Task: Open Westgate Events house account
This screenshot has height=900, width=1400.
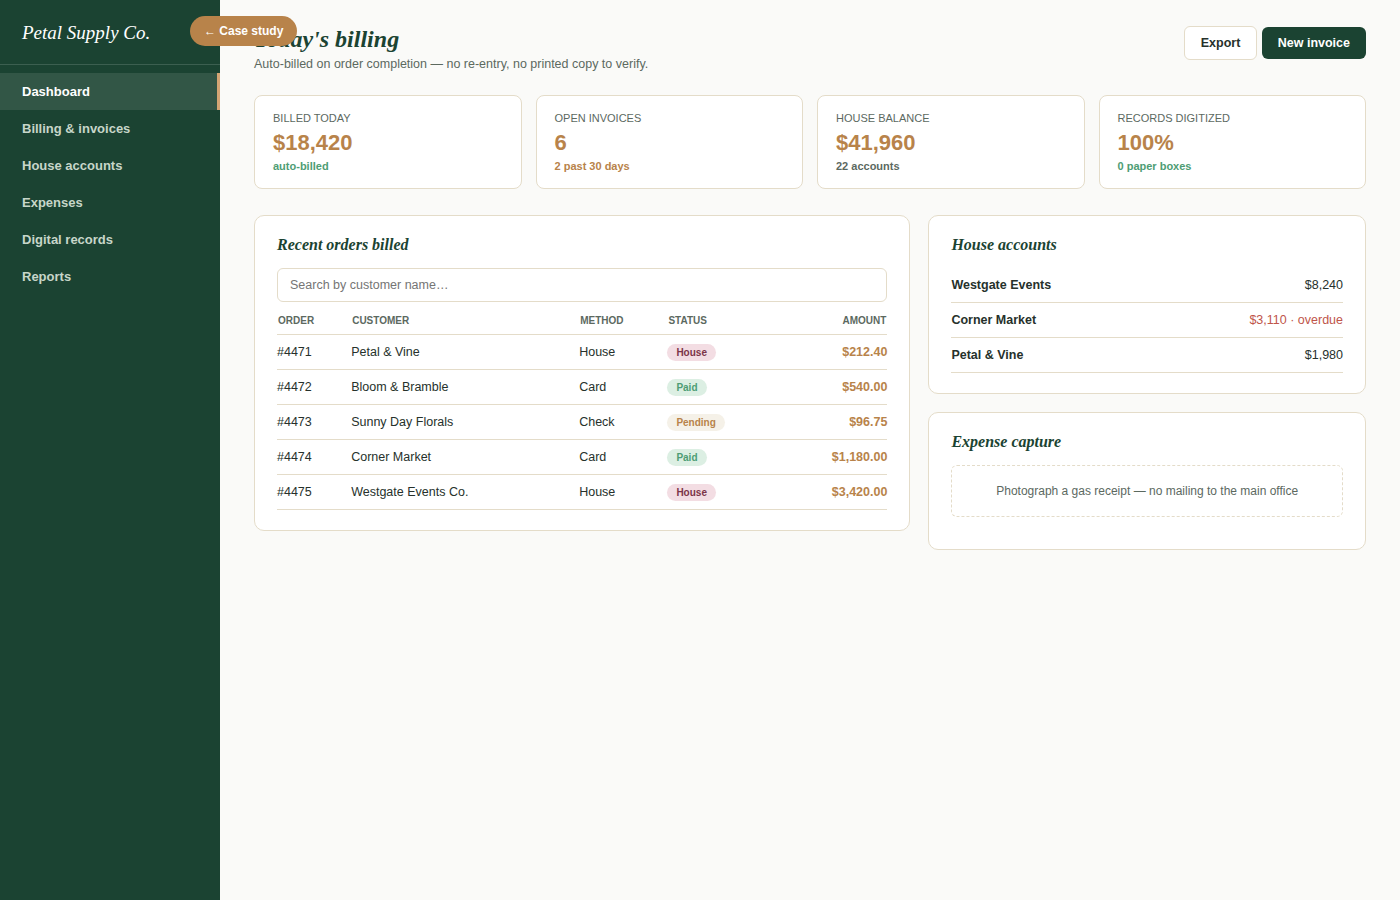Action: click(1147, 285)
